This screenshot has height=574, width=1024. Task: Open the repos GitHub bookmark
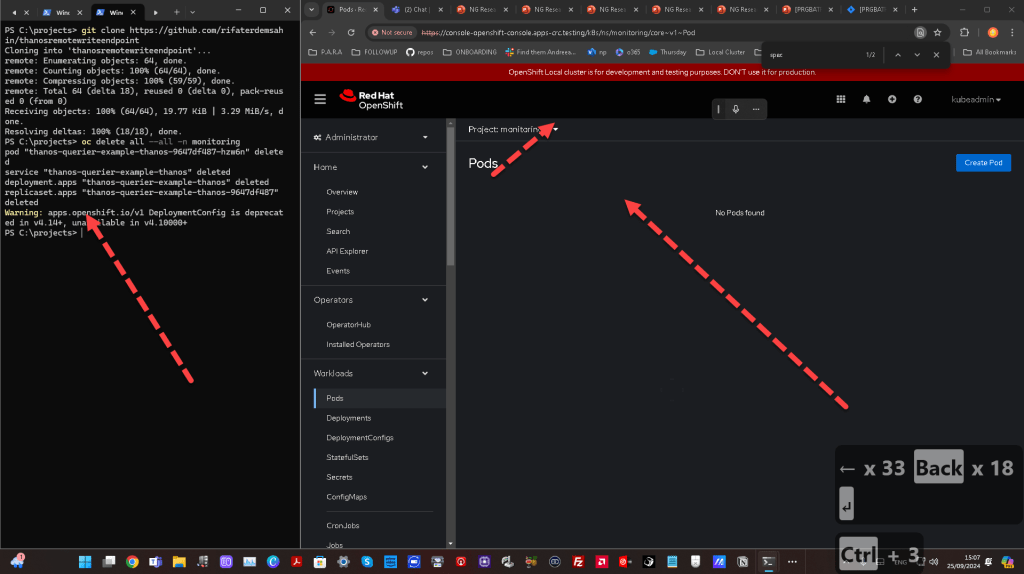(x=419, y=52)
